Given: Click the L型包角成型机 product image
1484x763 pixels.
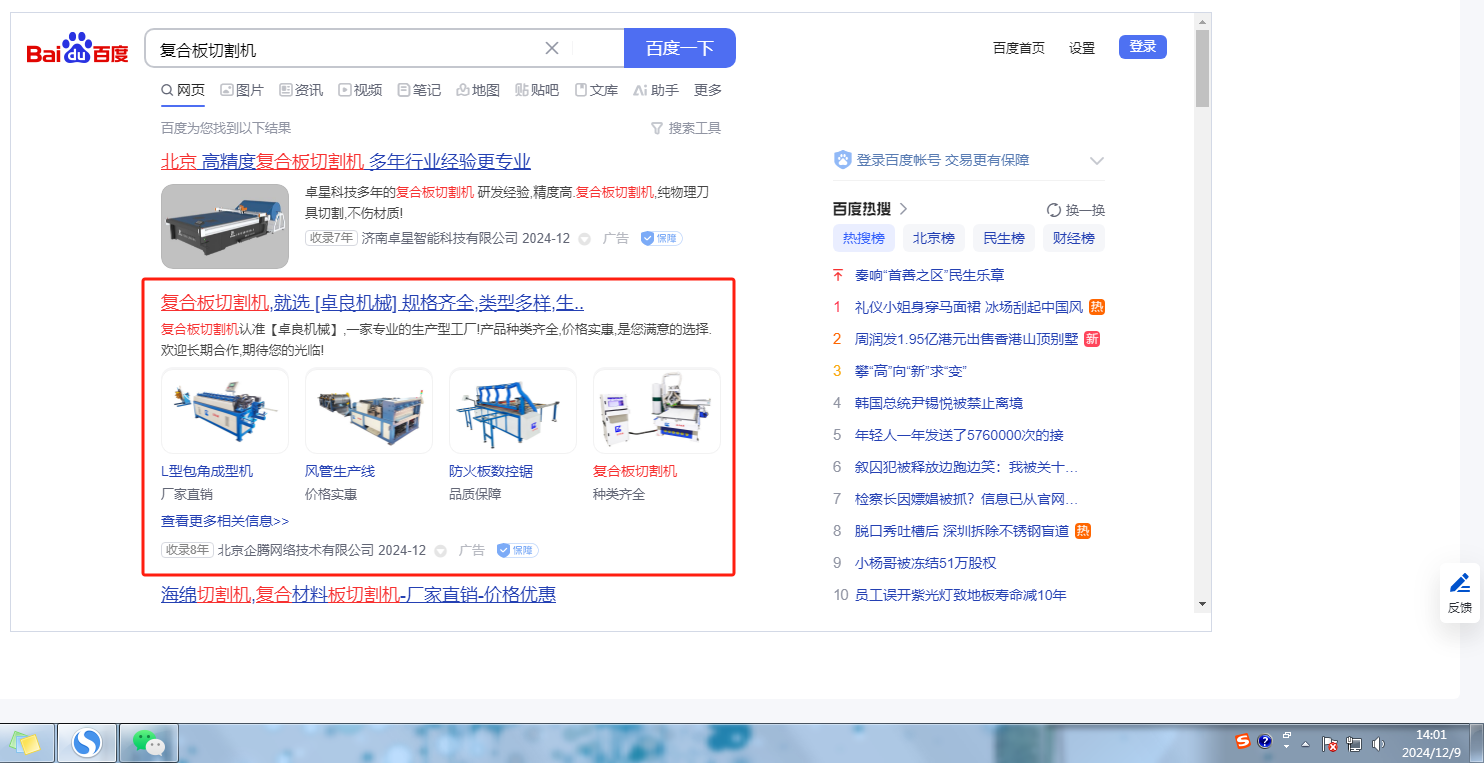Looking at the screenshot, I should [x=225, y=411].
